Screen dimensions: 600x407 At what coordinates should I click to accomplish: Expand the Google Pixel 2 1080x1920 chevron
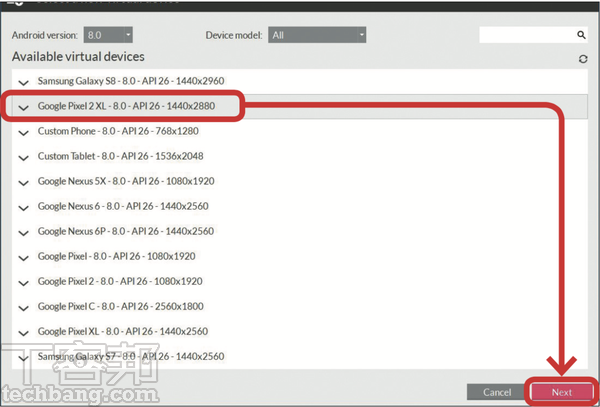click(x=24, y=283)
